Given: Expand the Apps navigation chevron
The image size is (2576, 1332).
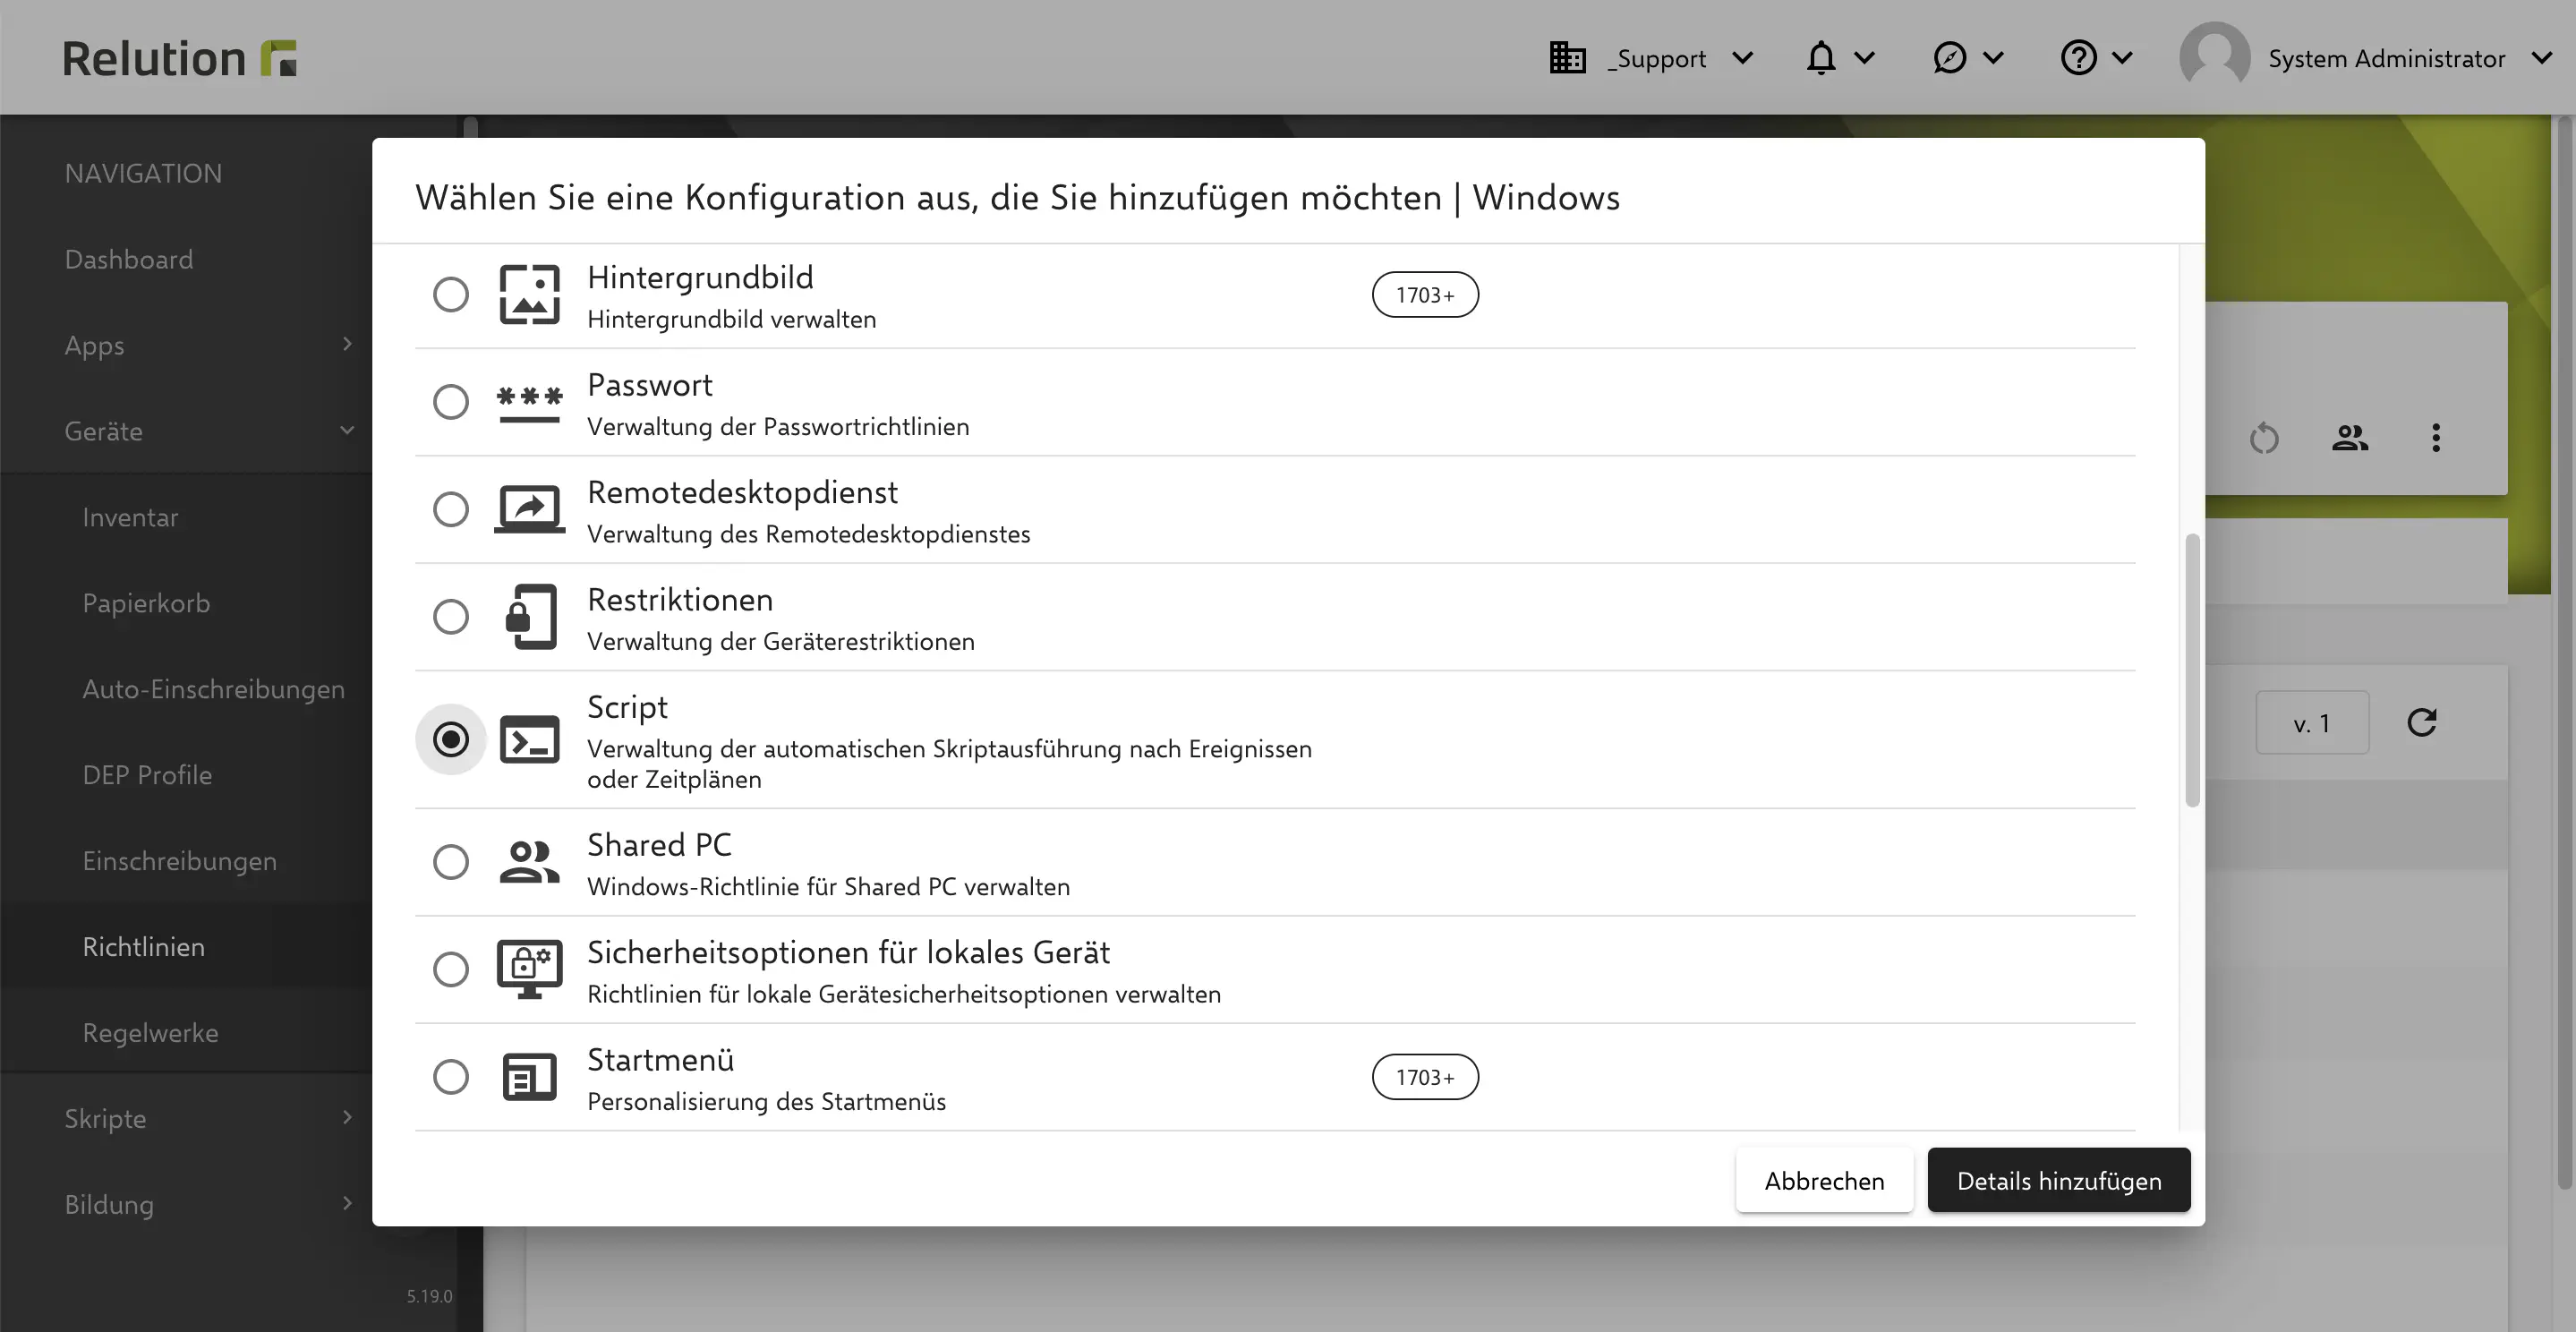Looking at the screenshot, I should point(347,344).
